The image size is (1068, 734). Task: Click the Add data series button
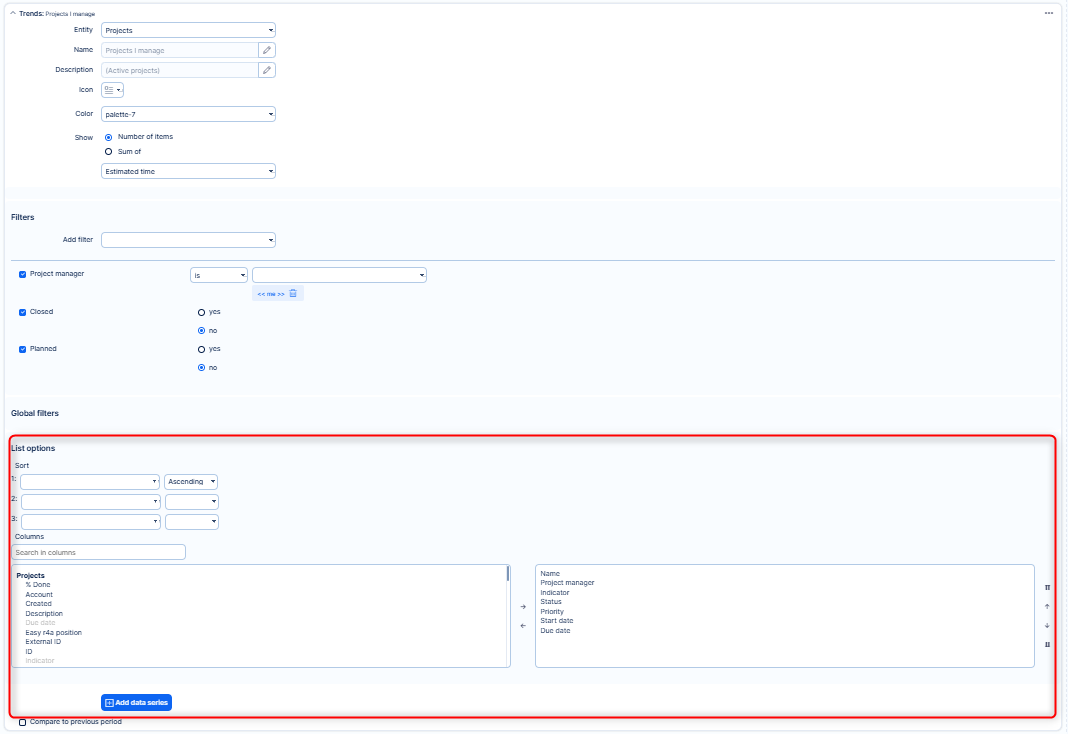pos(136,703)
